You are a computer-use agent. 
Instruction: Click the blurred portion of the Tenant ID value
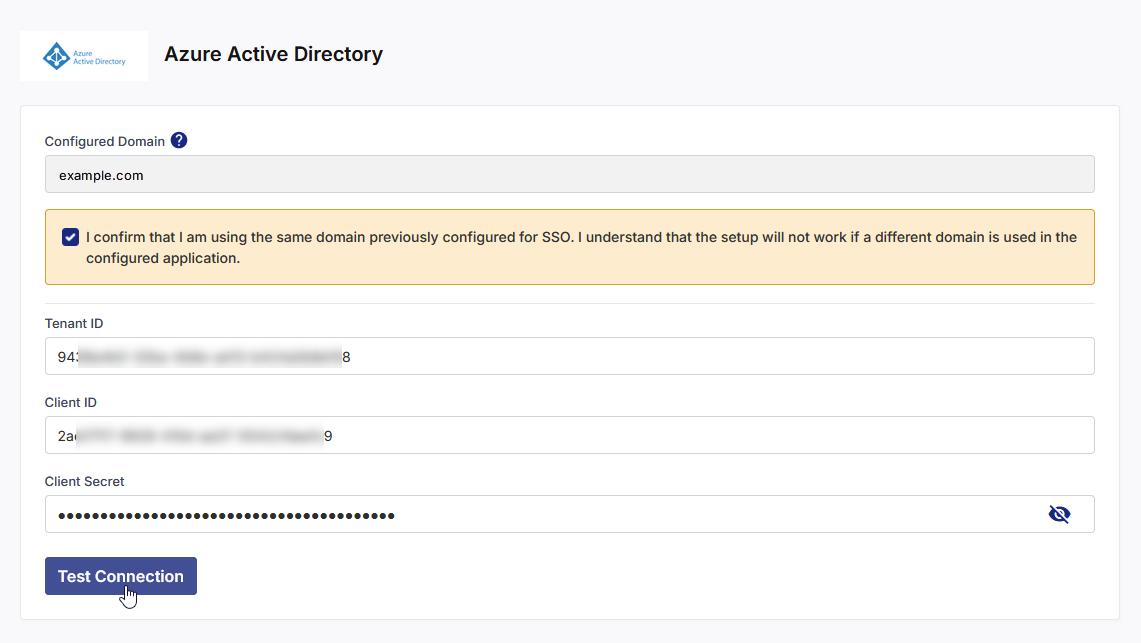coord(210,356)
